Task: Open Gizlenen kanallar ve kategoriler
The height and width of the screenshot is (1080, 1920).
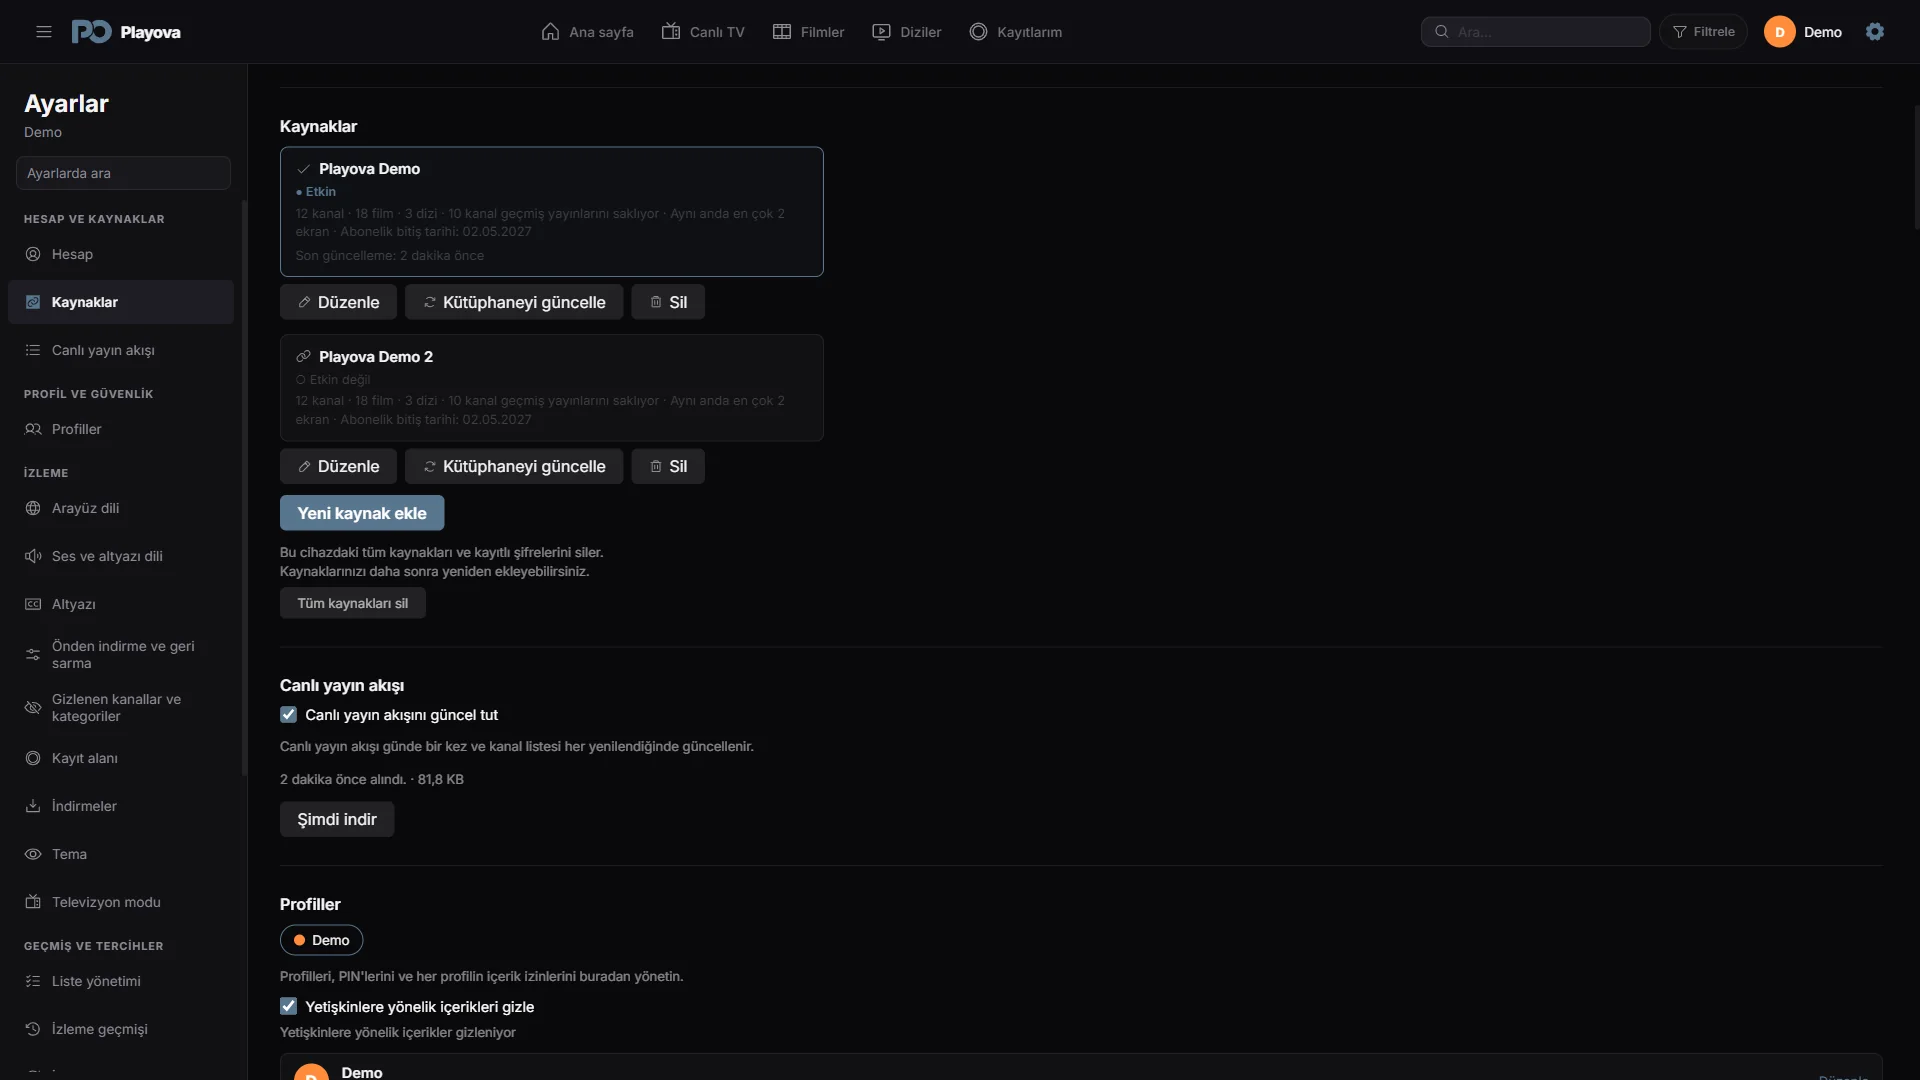Action: point(121,707)
